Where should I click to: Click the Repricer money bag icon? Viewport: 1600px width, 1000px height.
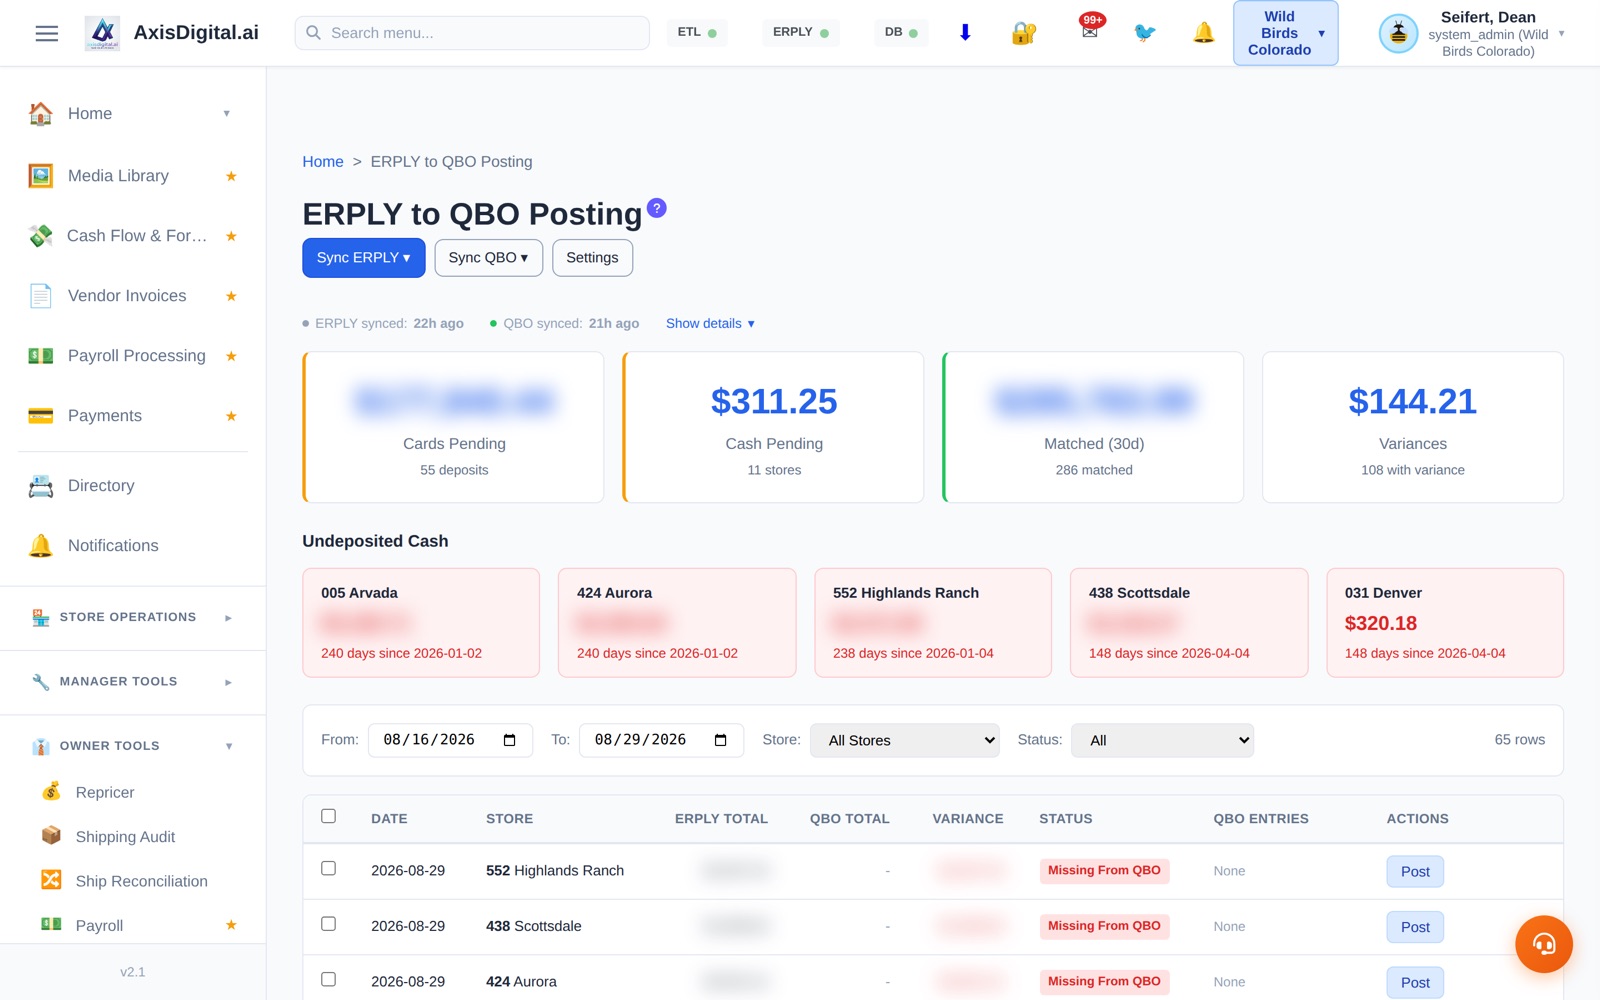coord(51,792)
